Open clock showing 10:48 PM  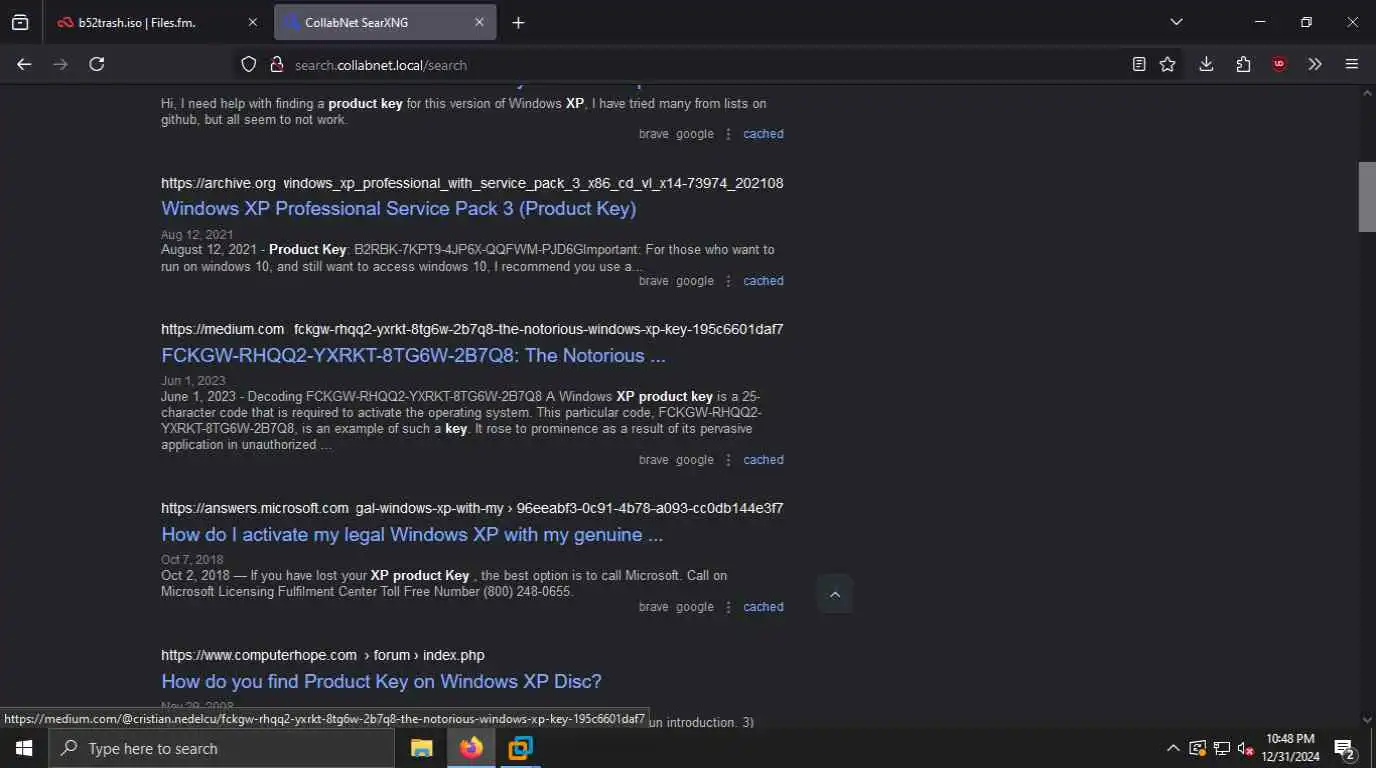(x=1290, y=748)
